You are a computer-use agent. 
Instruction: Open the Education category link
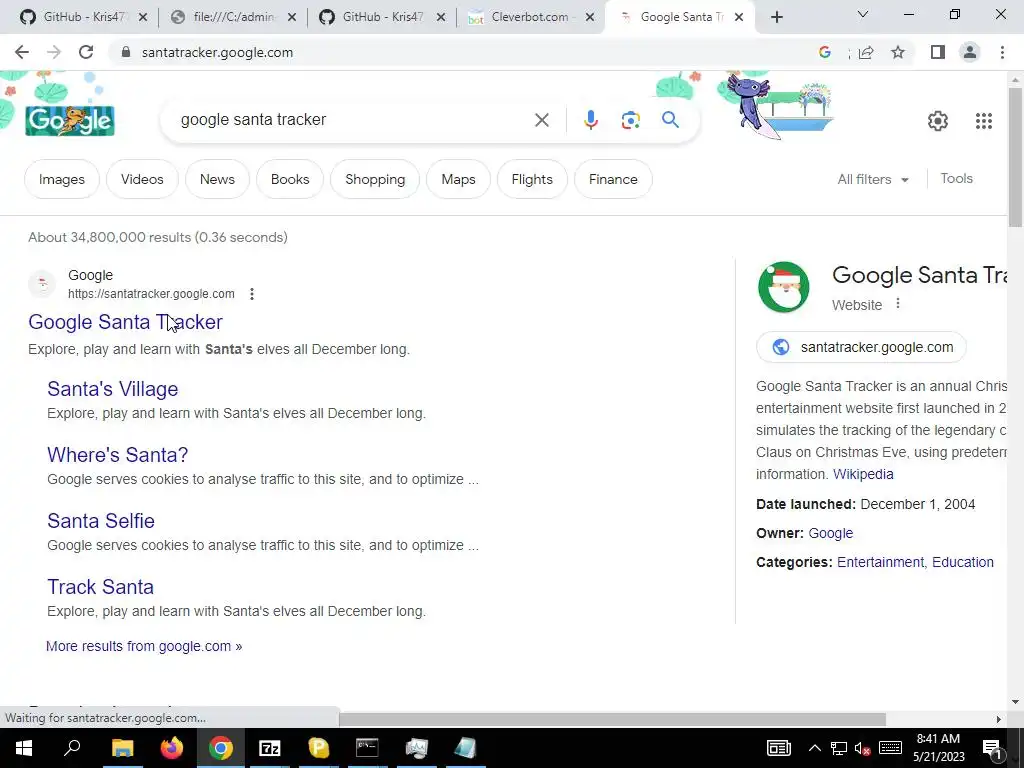click(963, 562)
